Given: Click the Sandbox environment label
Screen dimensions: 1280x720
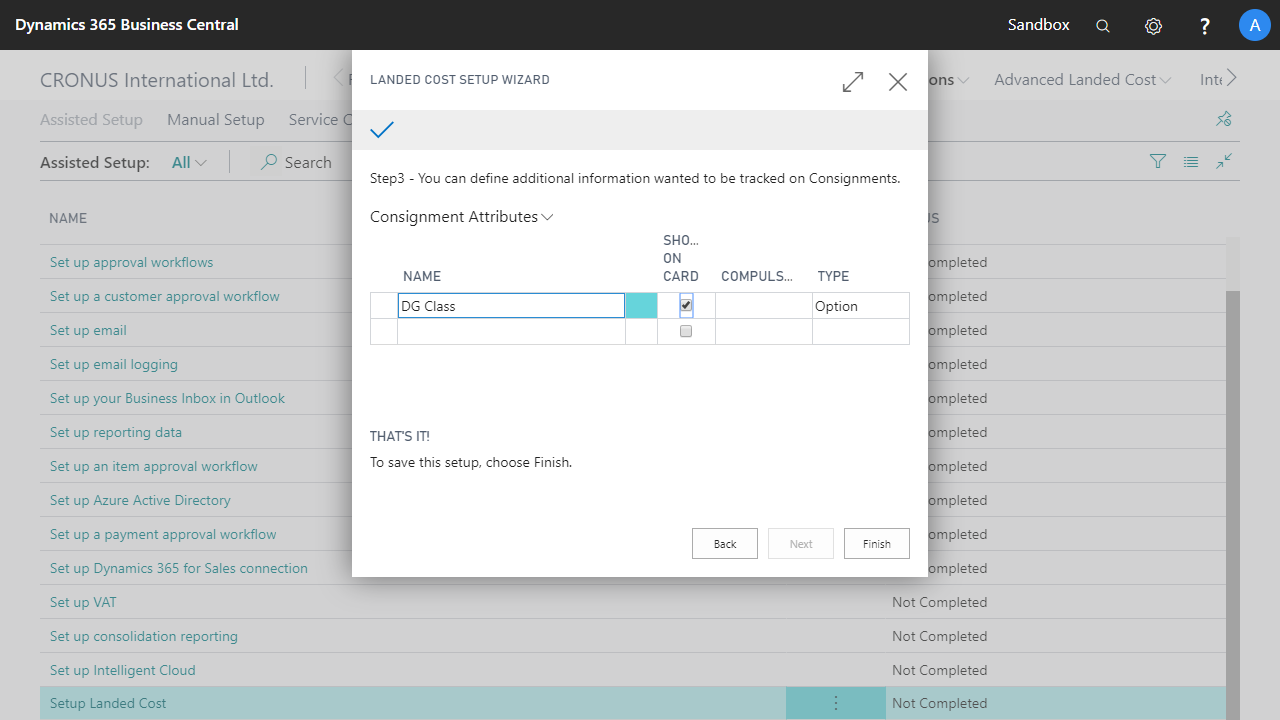Looking at the screenshot, I should point(1038,25).
